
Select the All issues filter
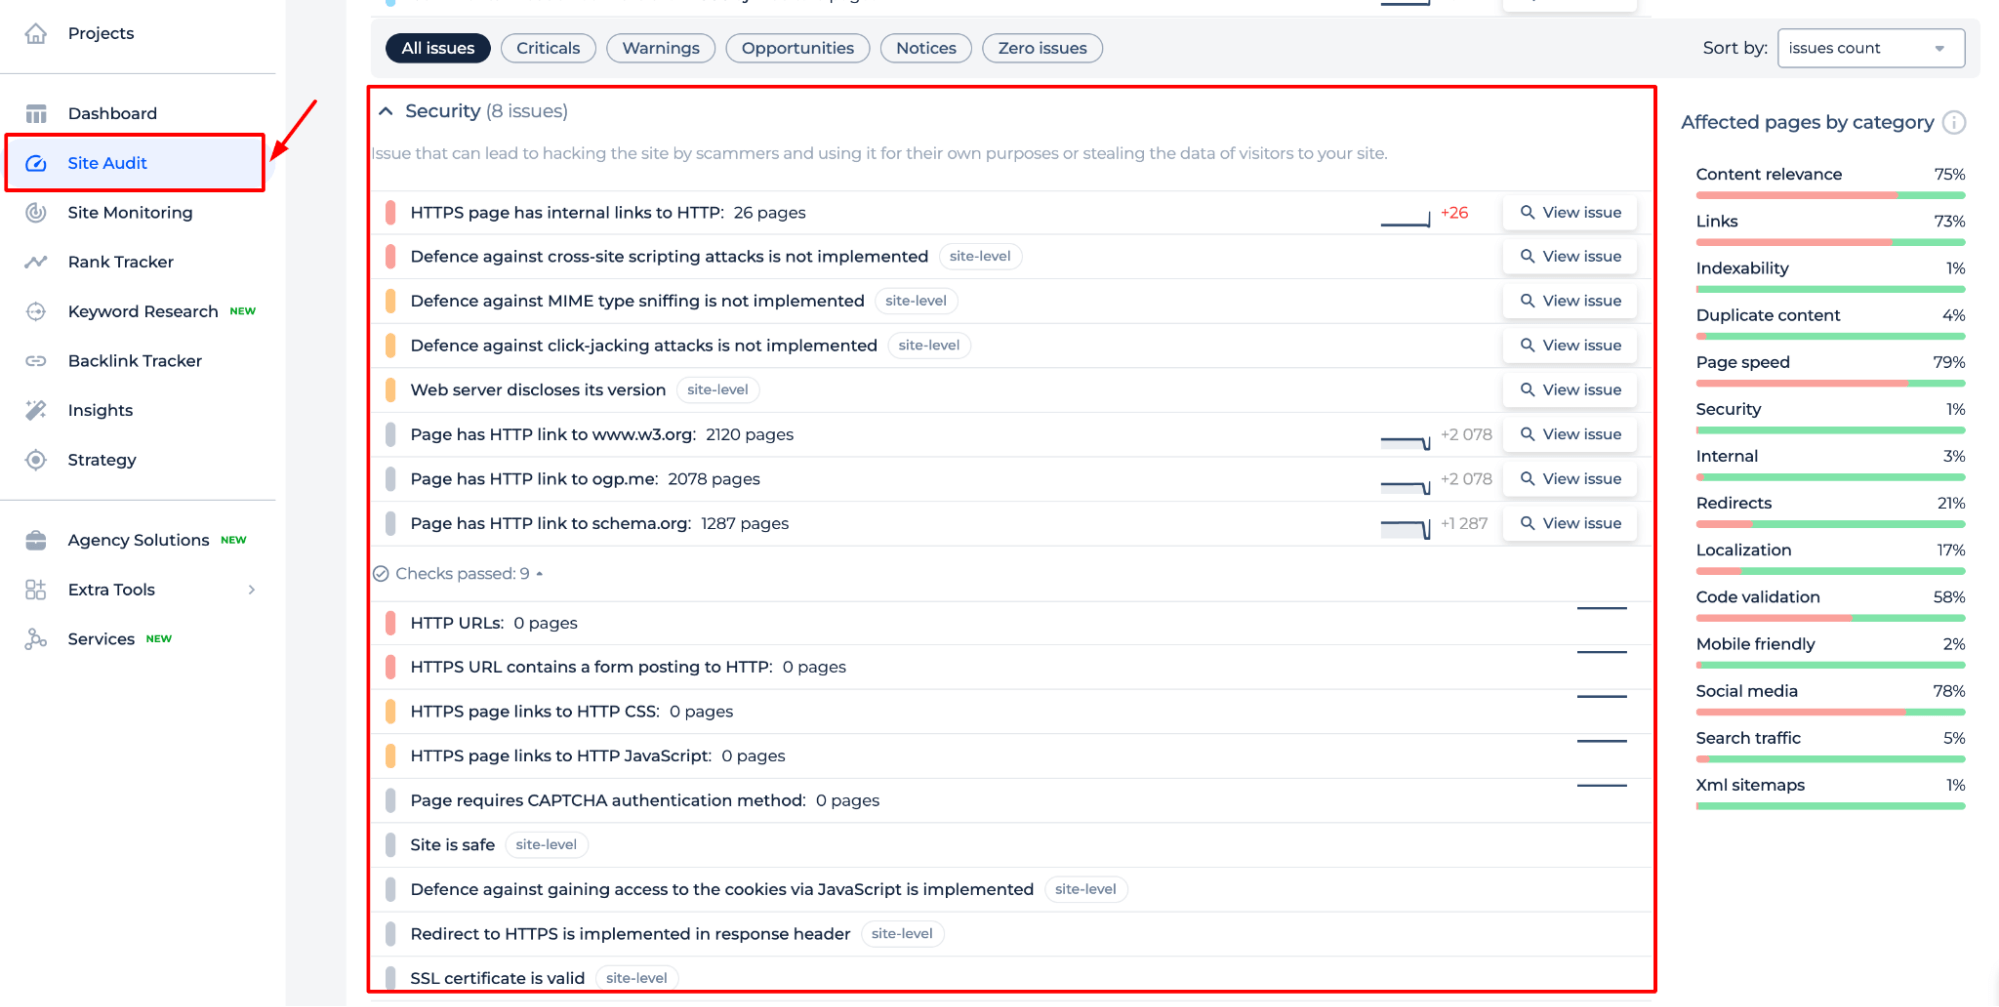click(x=438, y=48)
